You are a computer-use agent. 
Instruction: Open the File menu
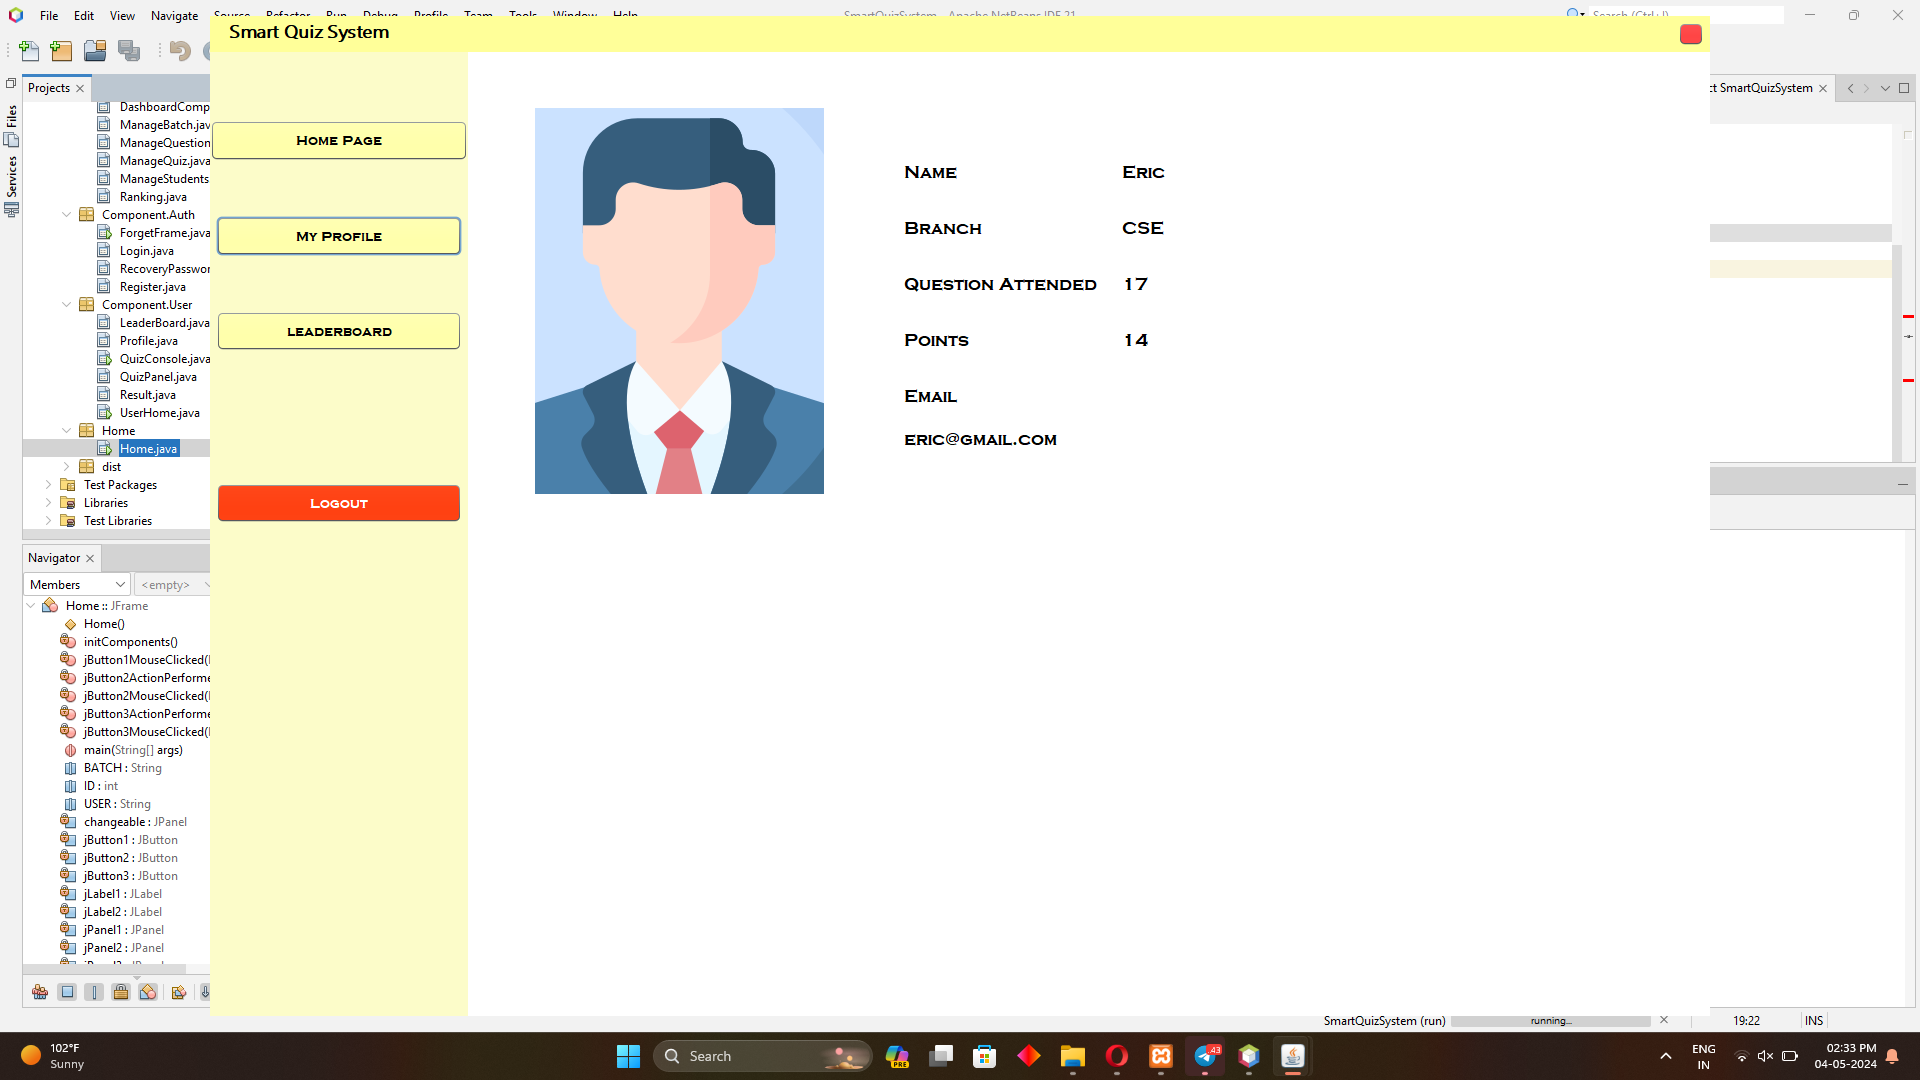pos(48,15)
